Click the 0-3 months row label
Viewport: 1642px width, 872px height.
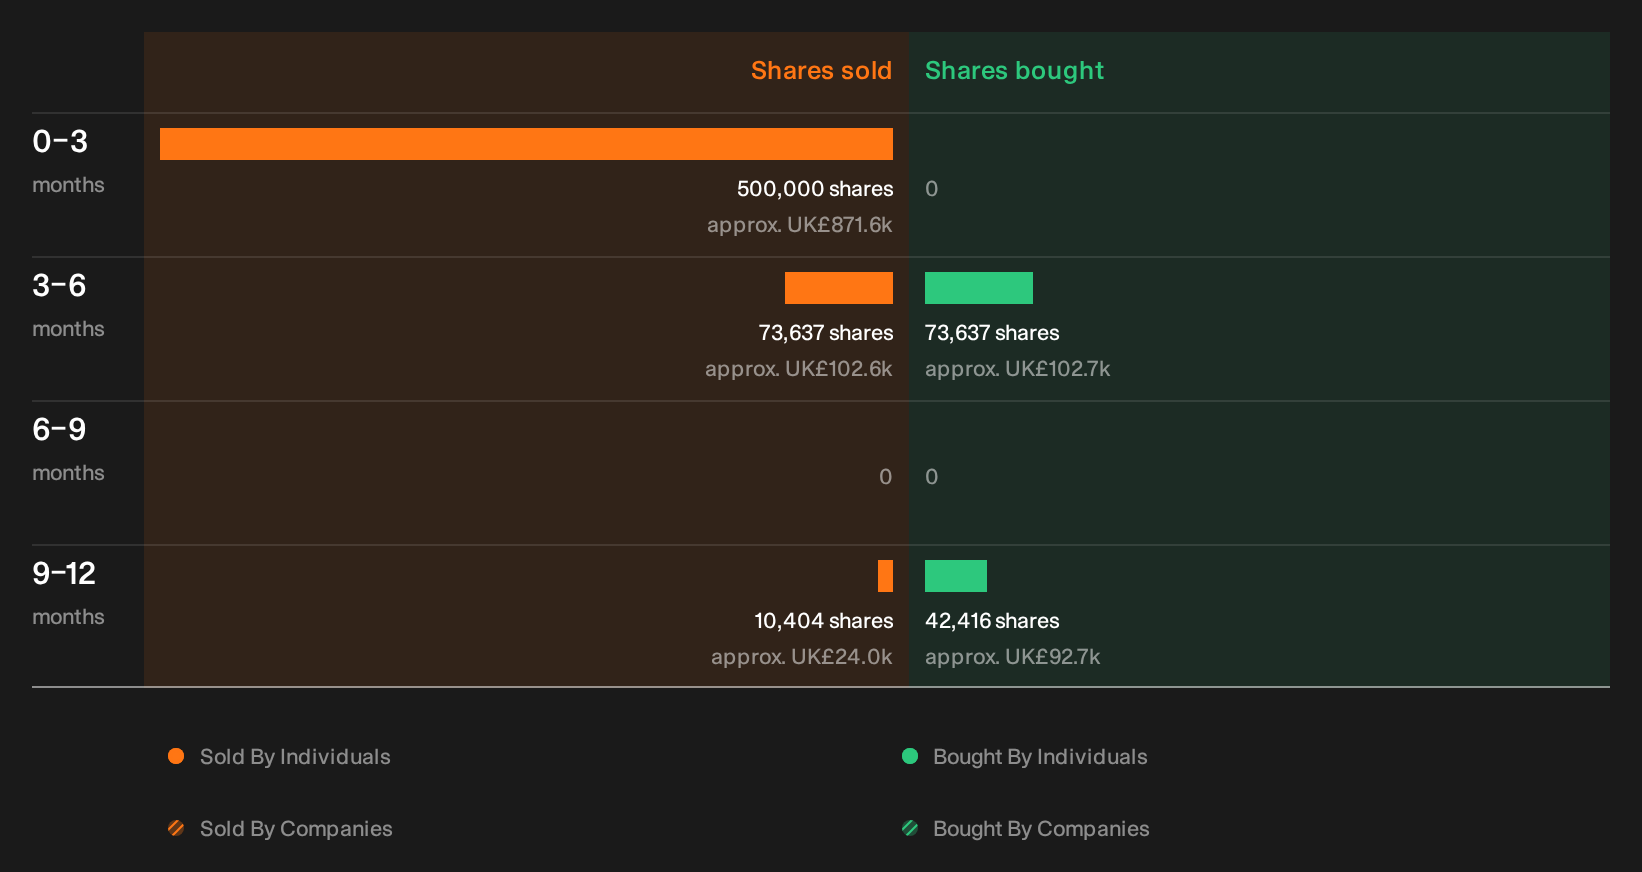pyautogui.click(x=68, y=161)
